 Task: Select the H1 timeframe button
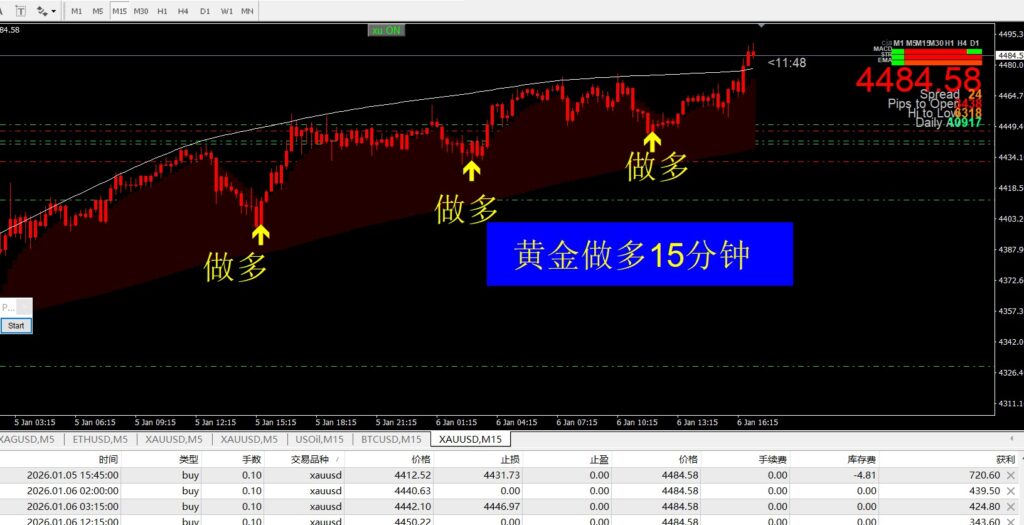pos(164,11)
